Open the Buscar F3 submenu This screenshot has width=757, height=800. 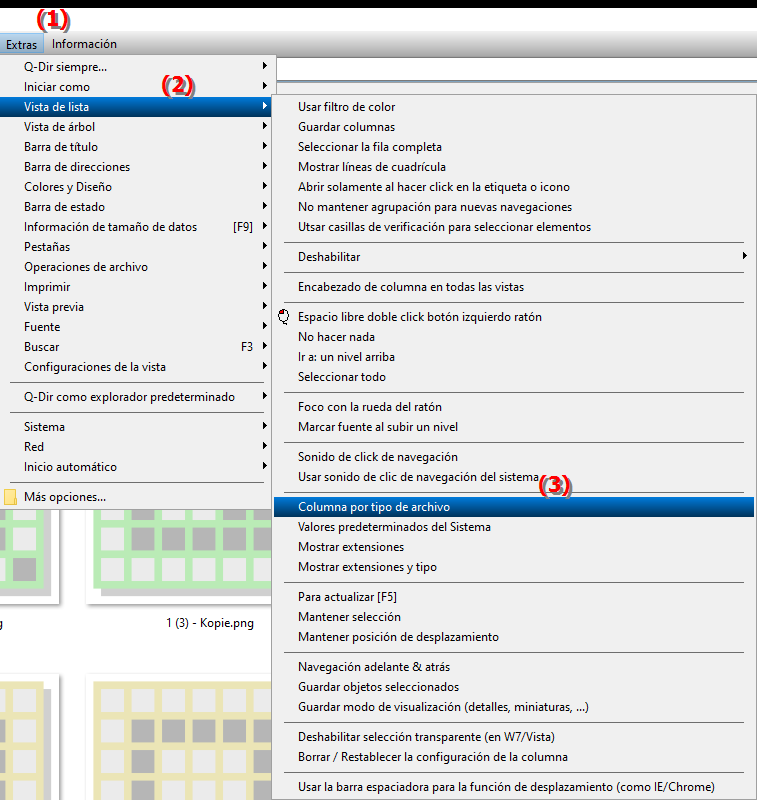(x=136, y=347)
